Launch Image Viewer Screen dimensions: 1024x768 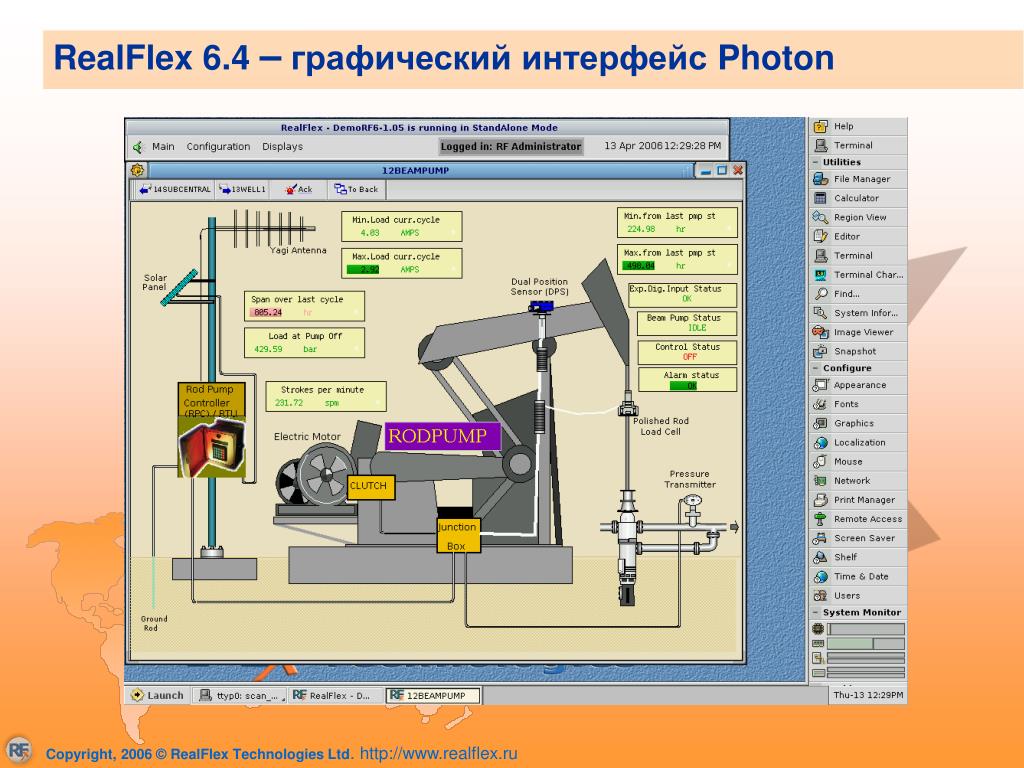pos(858,332)
